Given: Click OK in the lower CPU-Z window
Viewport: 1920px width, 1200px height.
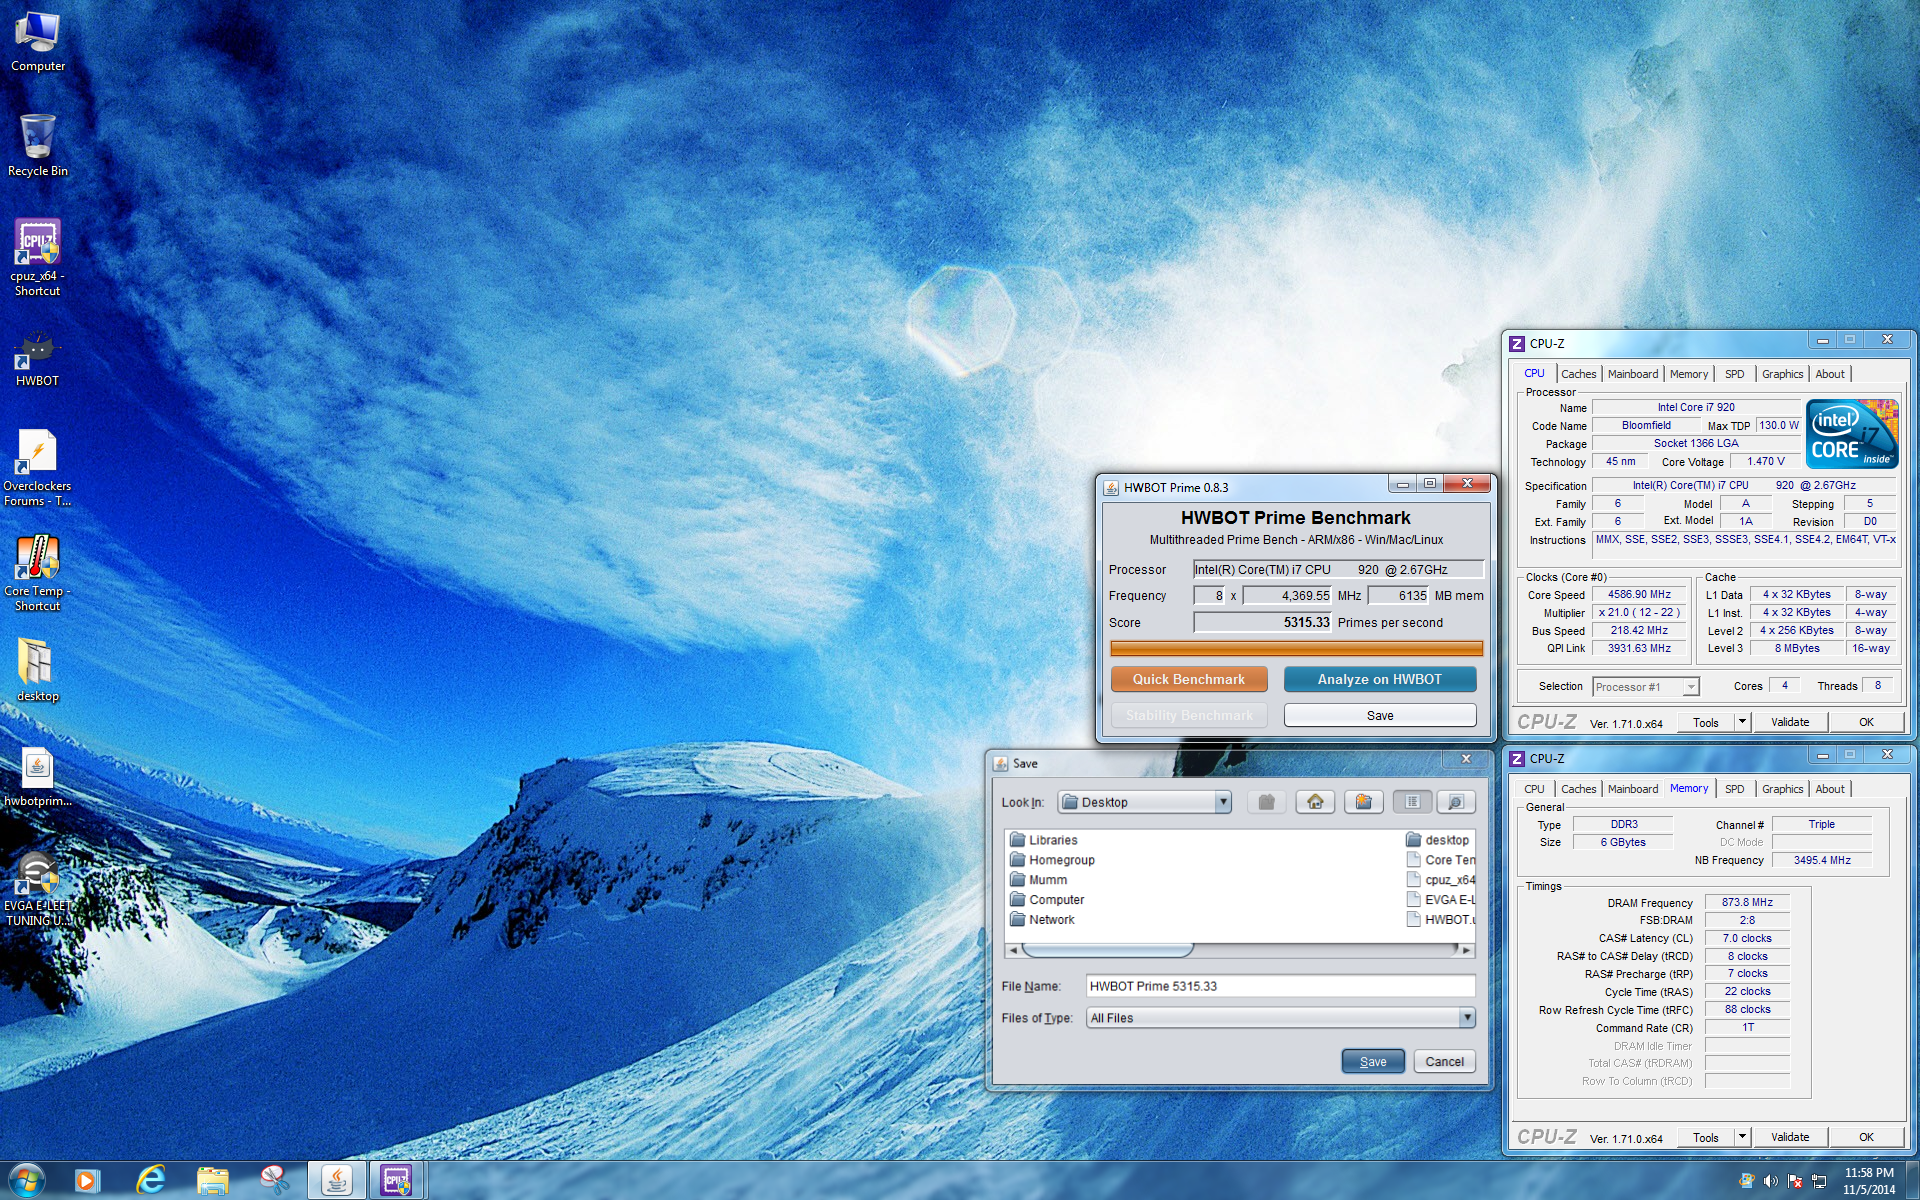Looking at the screenshot, I should pos(1866,1137).
